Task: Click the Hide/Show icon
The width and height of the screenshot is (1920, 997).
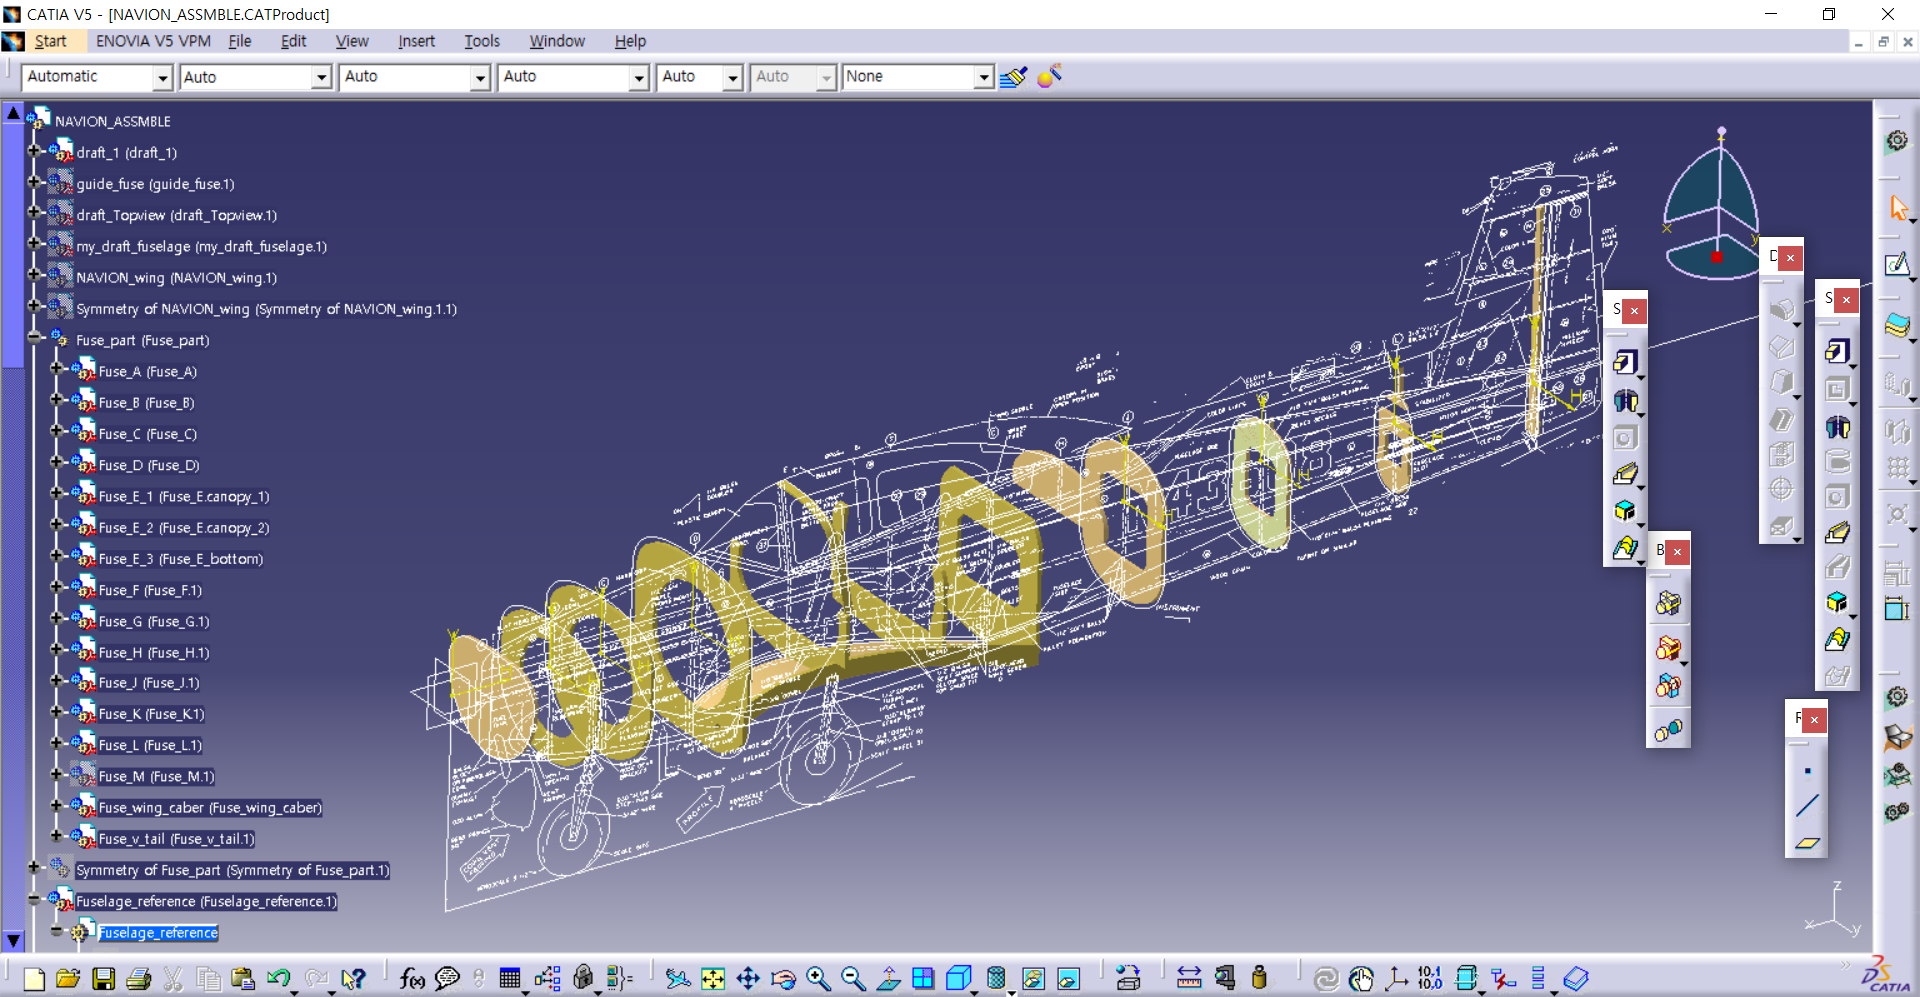Action: (x=1033, y=979)
